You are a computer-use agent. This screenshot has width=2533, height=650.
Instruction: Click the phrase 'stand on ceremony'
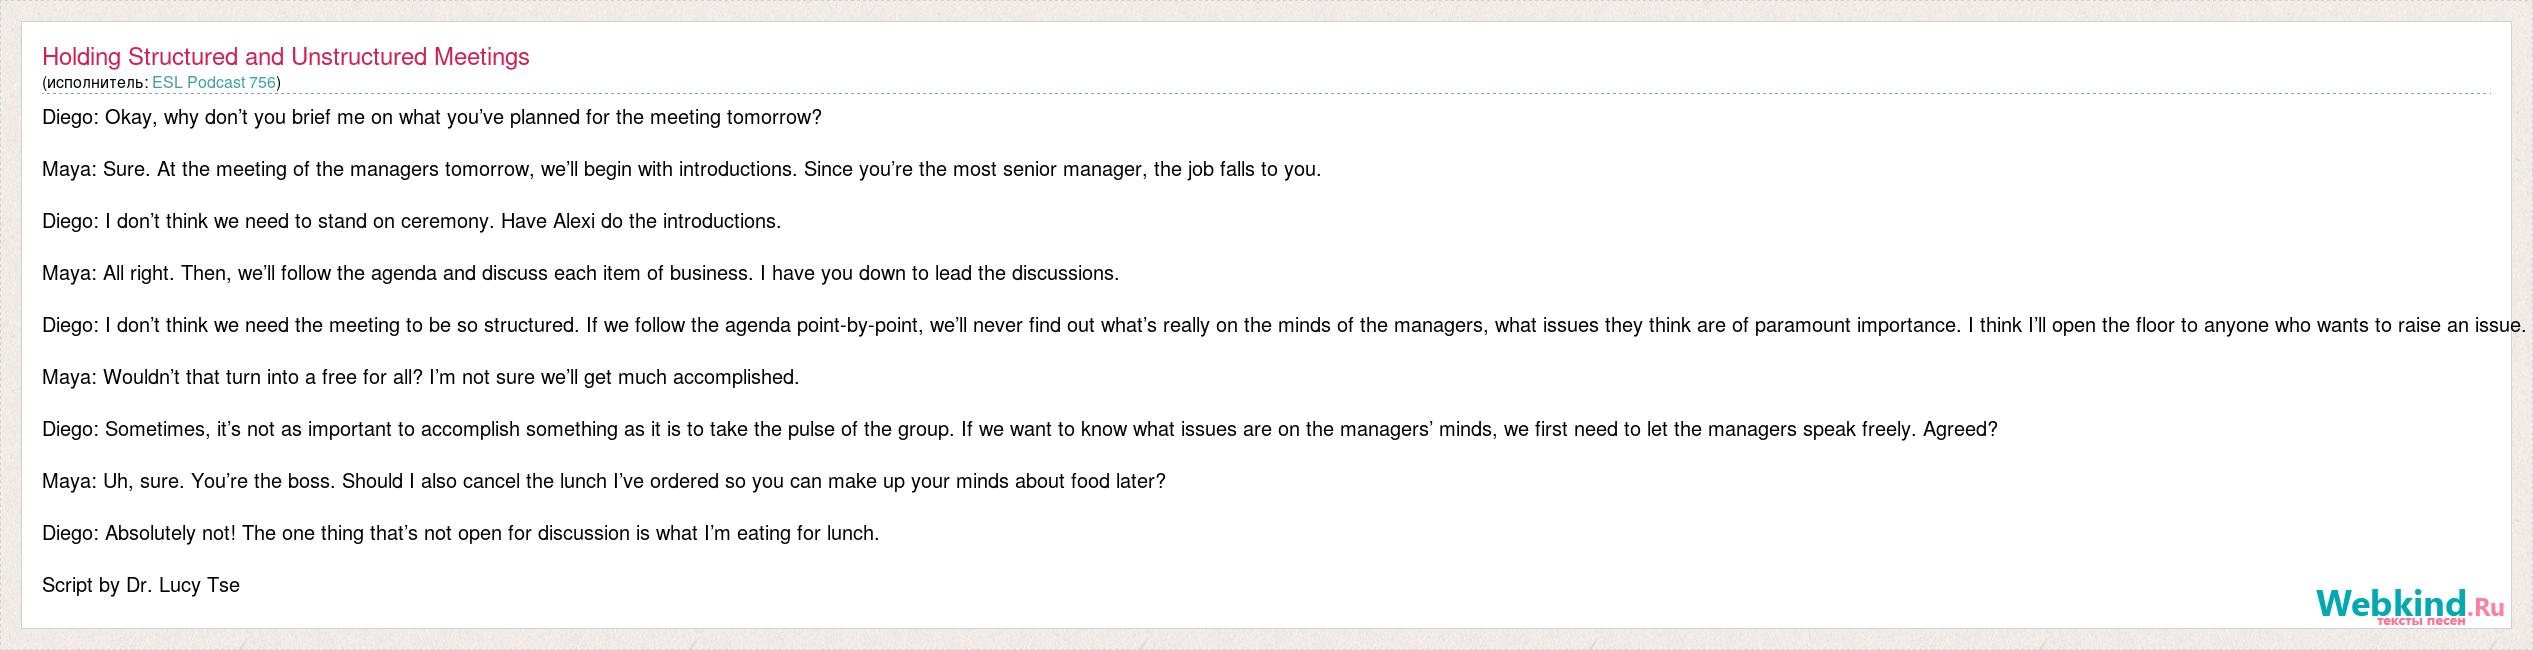tap(405, 221)
